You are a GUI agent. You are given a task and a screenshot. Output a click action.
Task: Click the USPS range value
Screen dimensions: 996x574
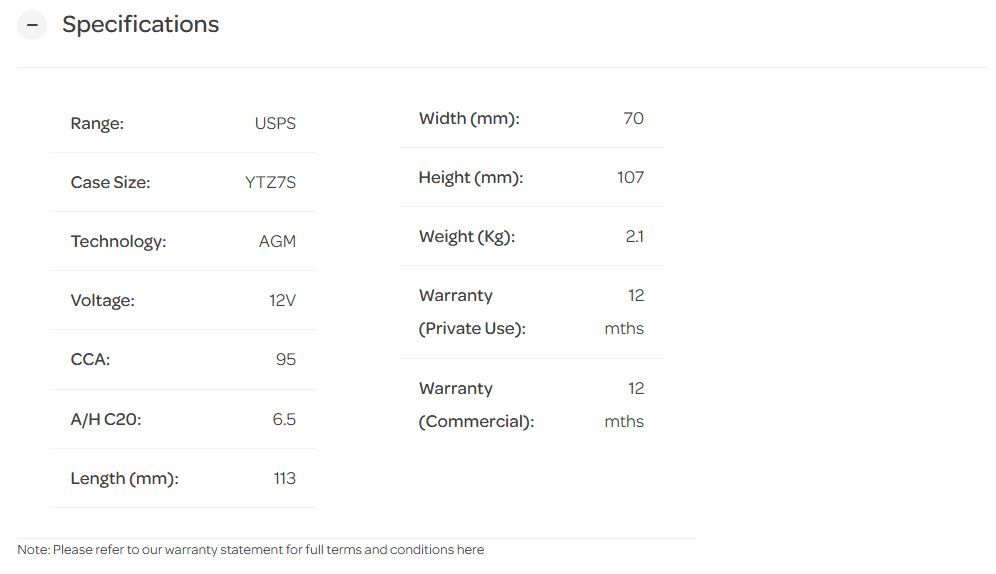275,124
